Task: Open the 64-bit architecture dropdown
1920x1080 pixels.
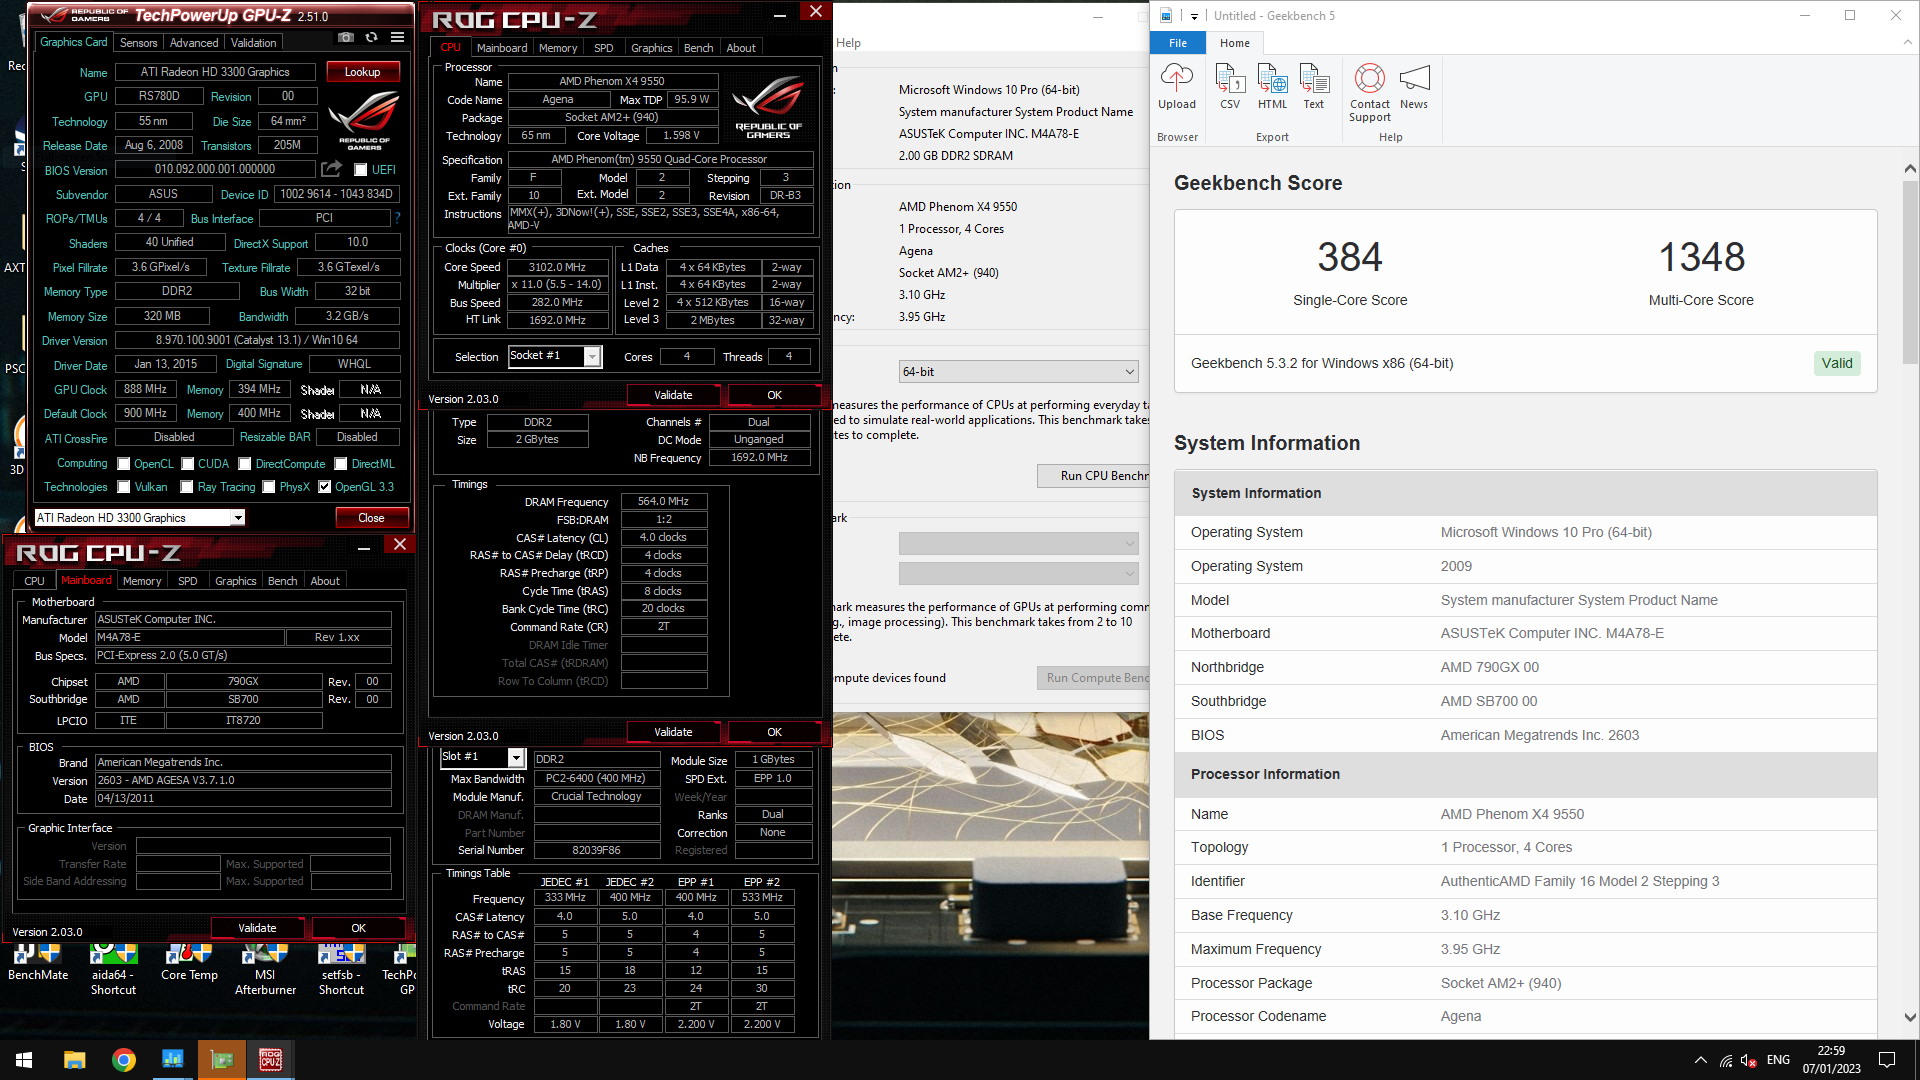Action: point(1018,372)
